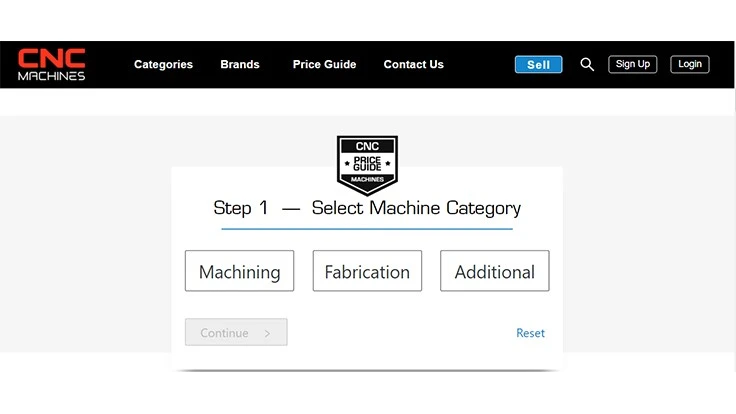Select the Machining category

tap(239, 271)
